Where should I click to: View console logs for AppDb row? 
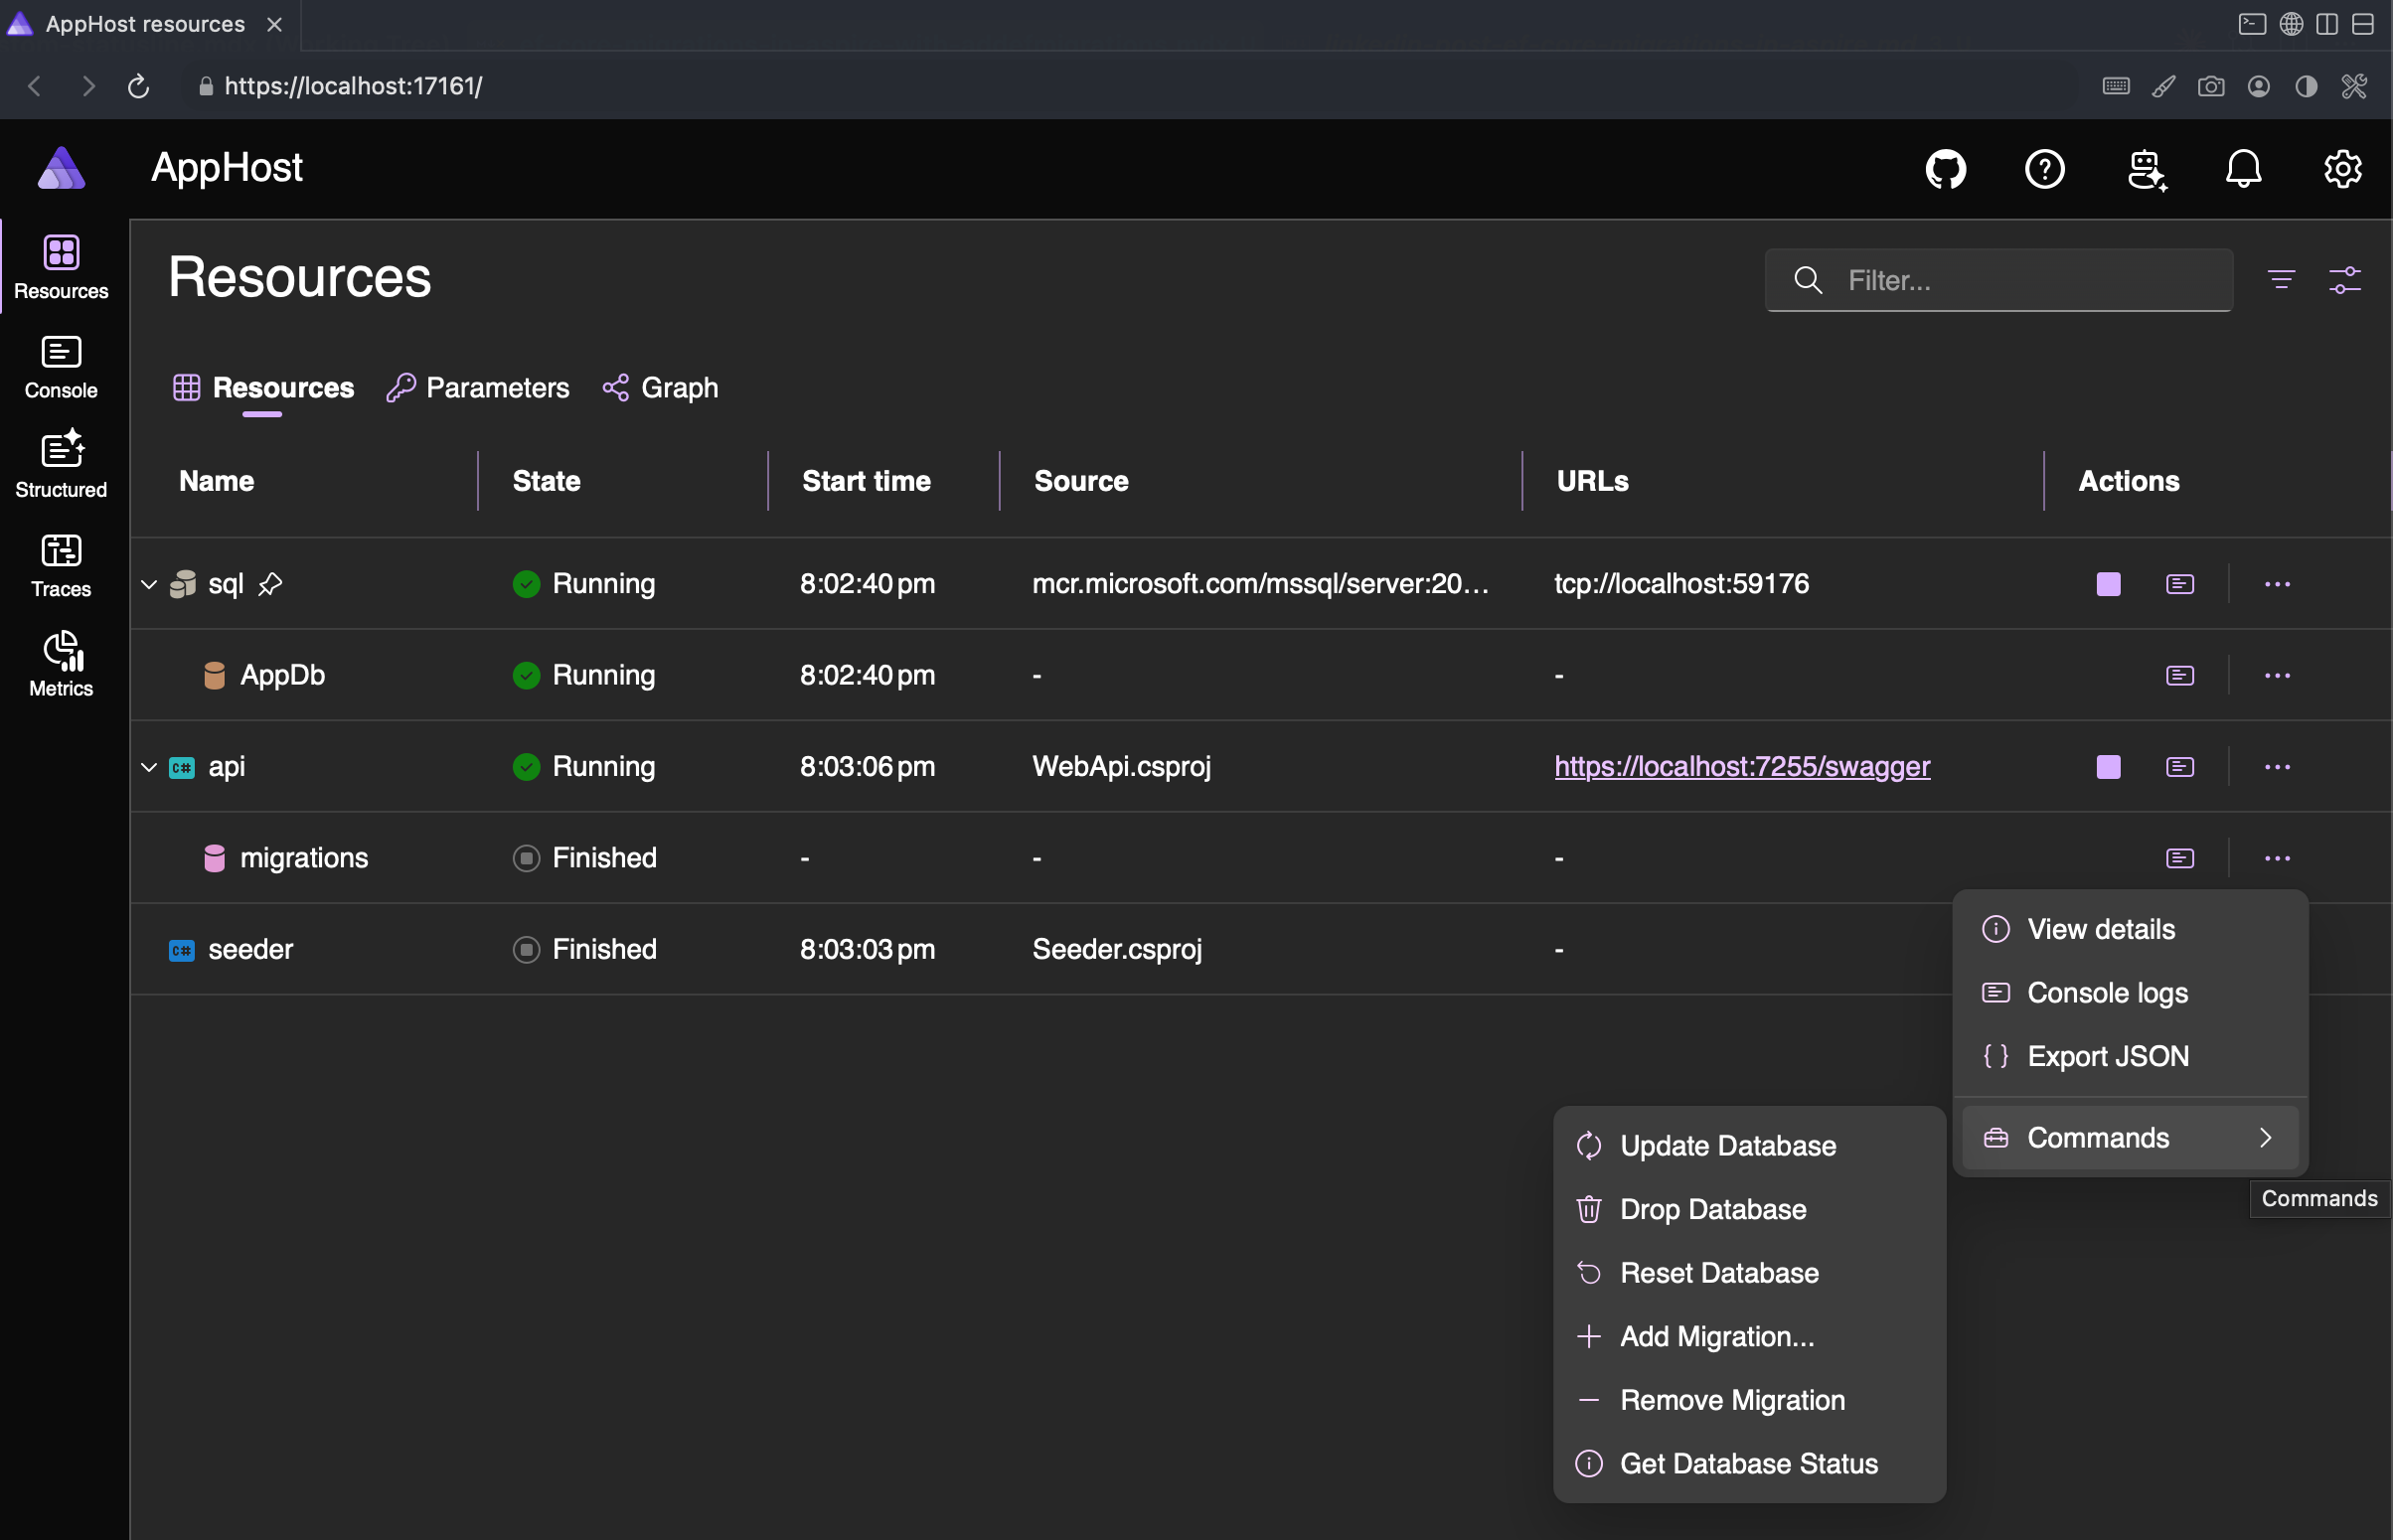pyautogui.click(x=2180, y=676)
